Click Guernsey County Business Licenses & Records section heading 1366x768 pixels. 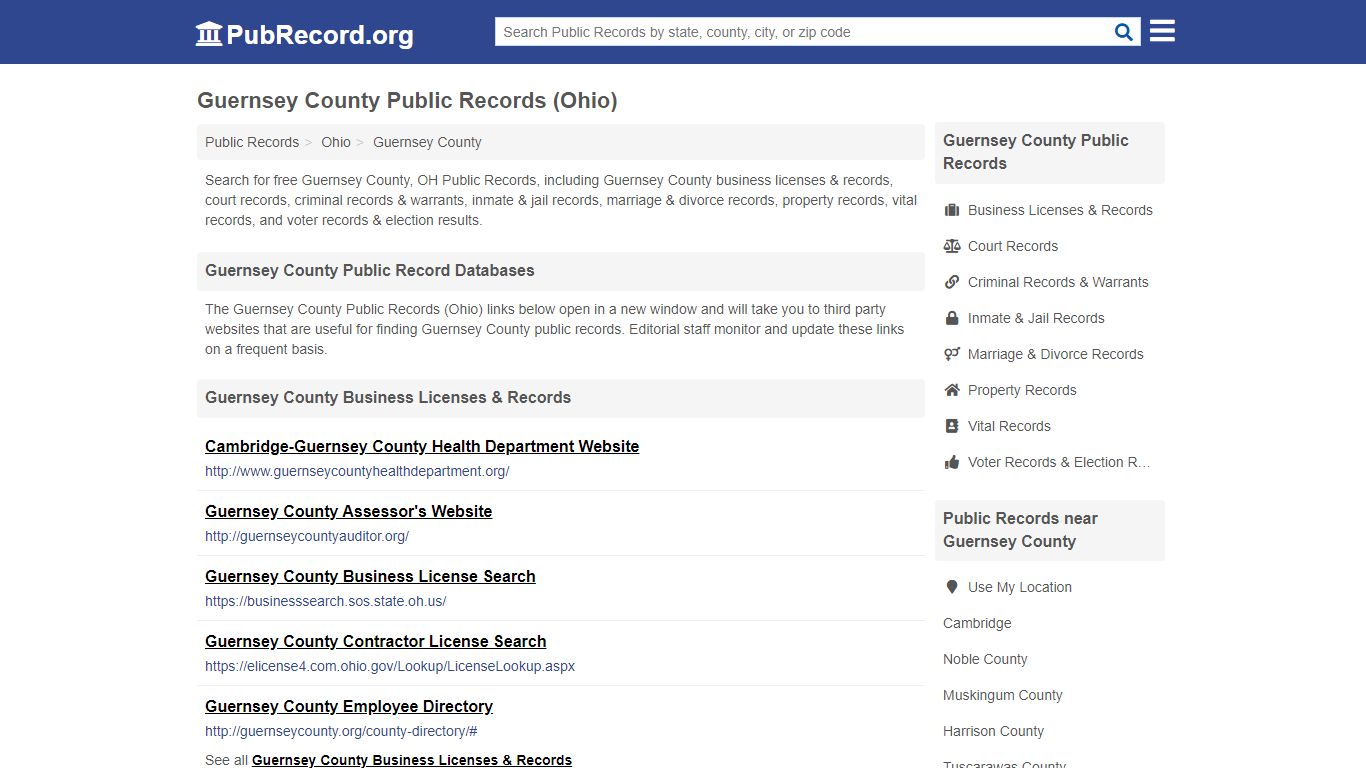tap(388, 398)
